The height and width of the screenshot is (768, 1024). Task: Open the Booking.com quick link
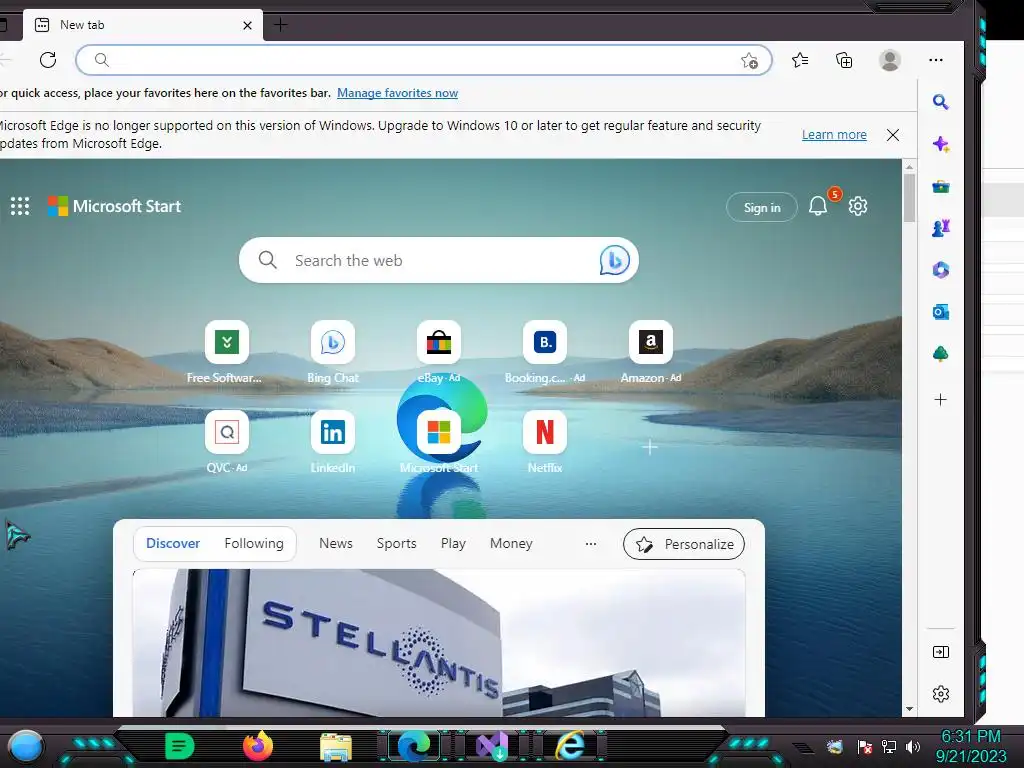click(x=545, y=351)
